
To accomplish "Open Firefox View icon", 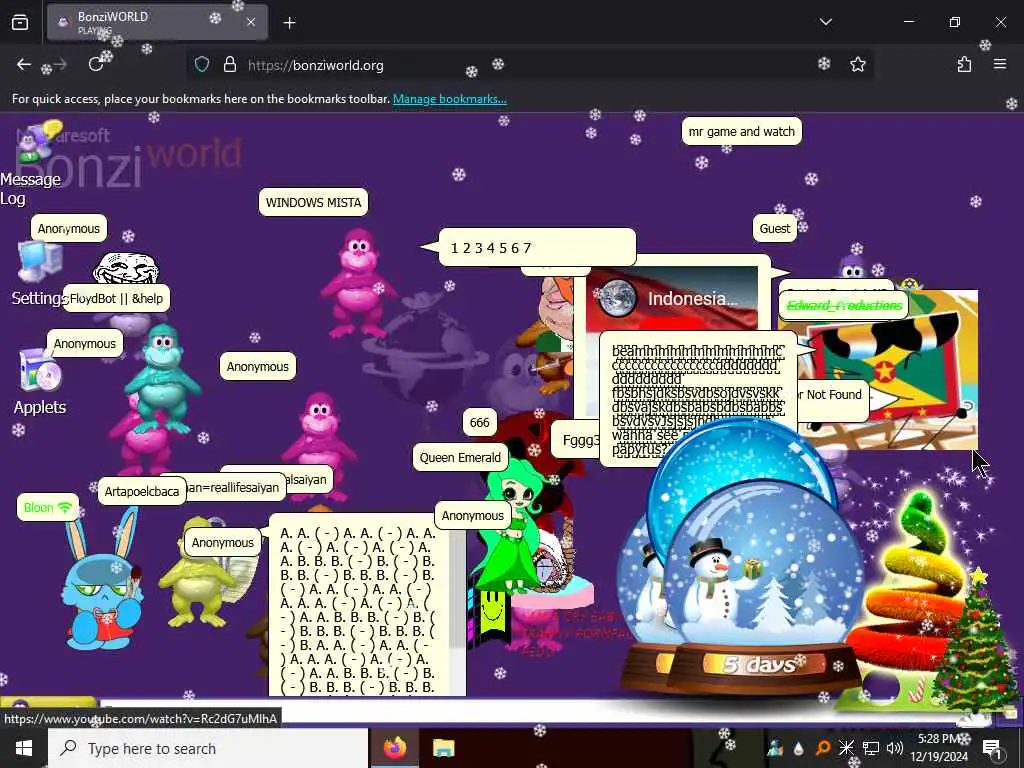I will [x=20, y=23].
